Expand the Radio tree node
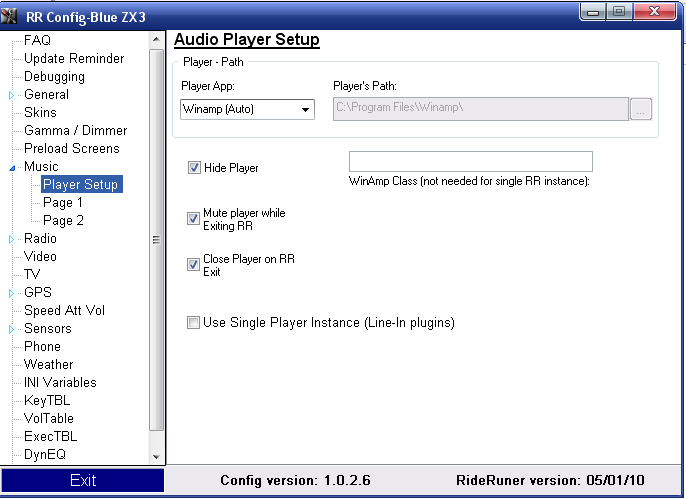 11,239
